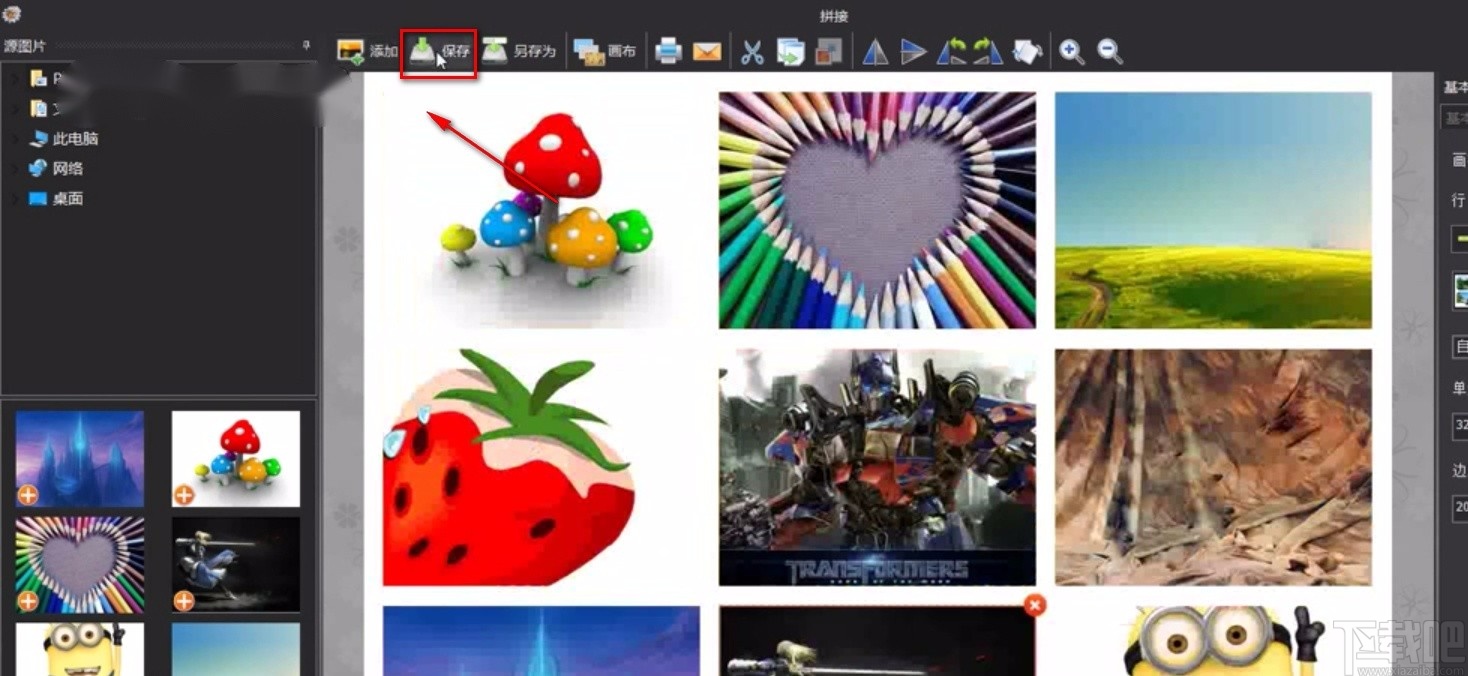Screen dimensions: 1468x676
Task: Add the dark warrior source thumbnail via plus
Action: pyautogui.click(x=184, y=601)
